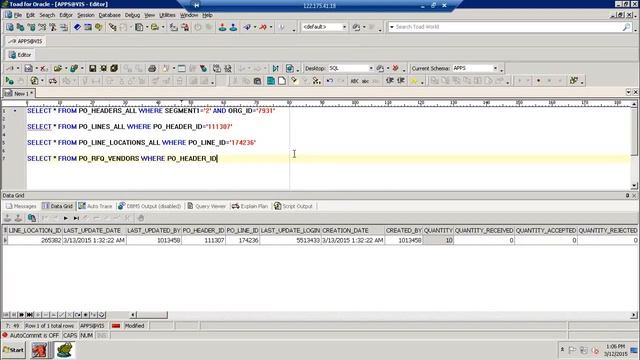Click the Editor window button
The height and width of the screenshot is (360, 640).
[x=20, y=55]
